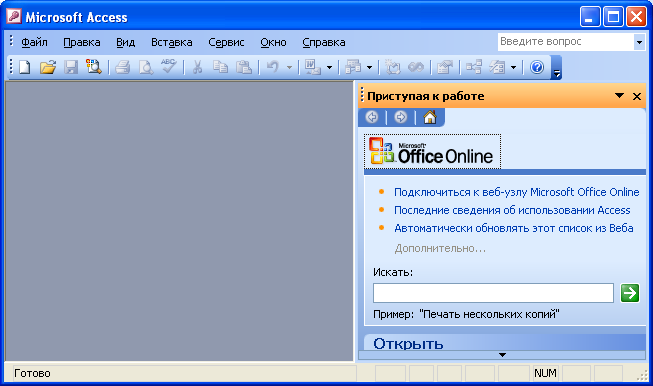
Task: Open the Файл menu
Action: point(34,42)
